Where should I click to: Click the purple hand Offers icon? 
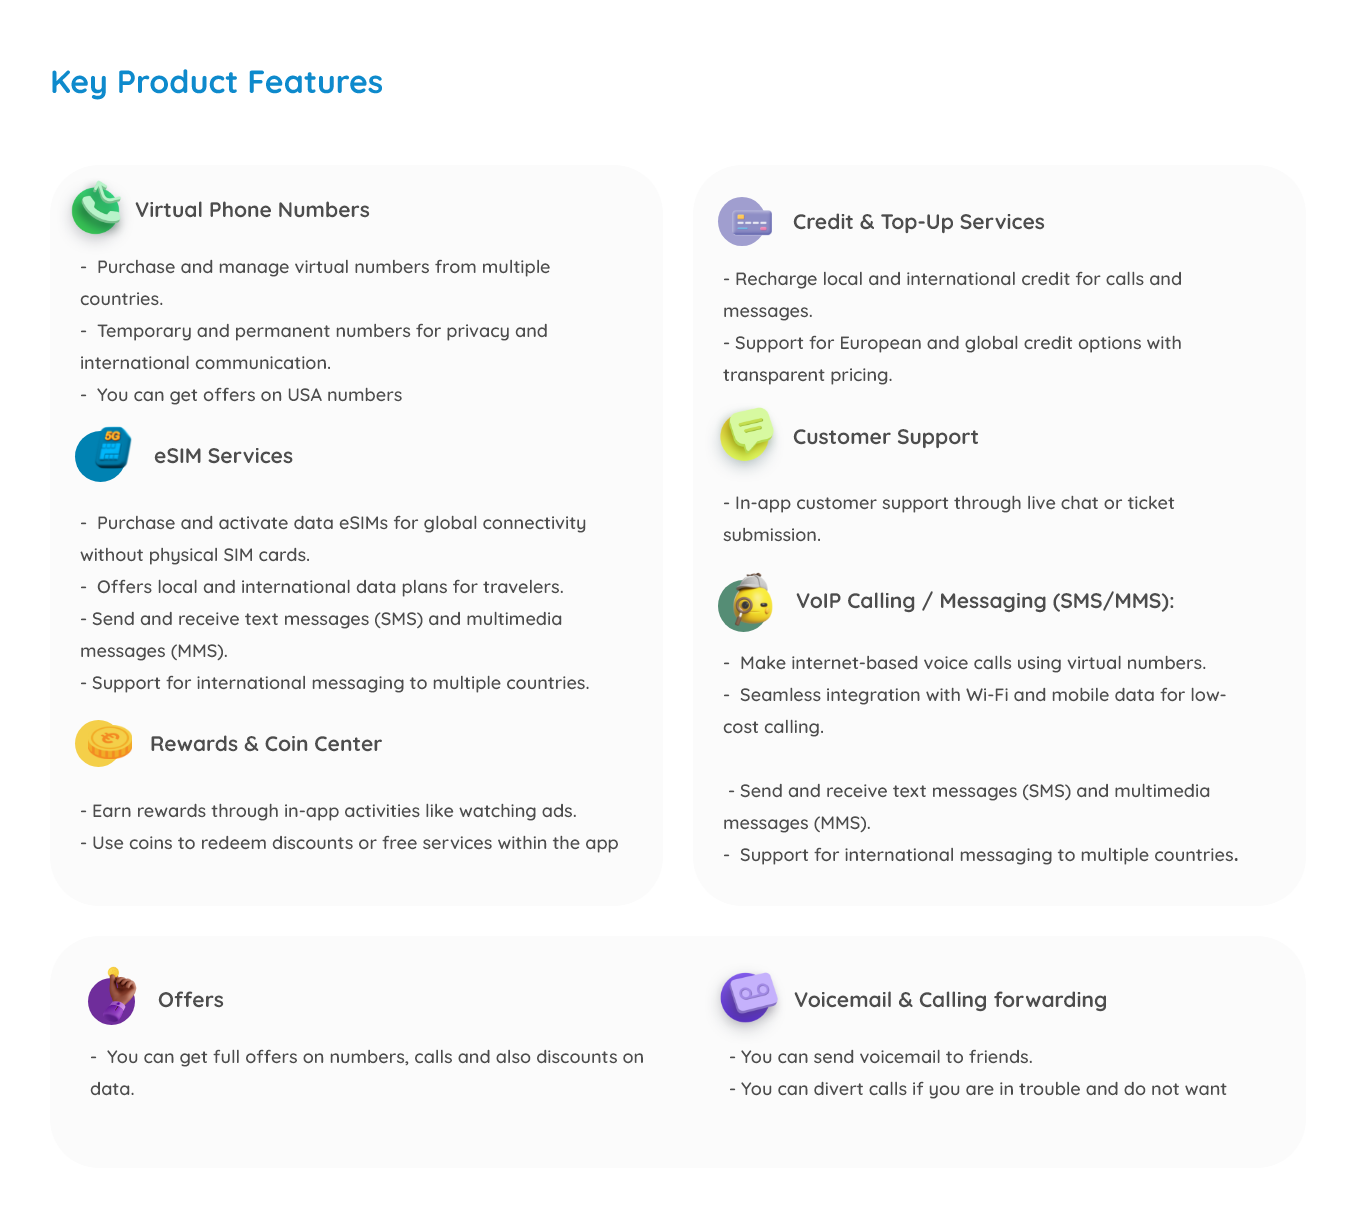[x=112, y=997]
